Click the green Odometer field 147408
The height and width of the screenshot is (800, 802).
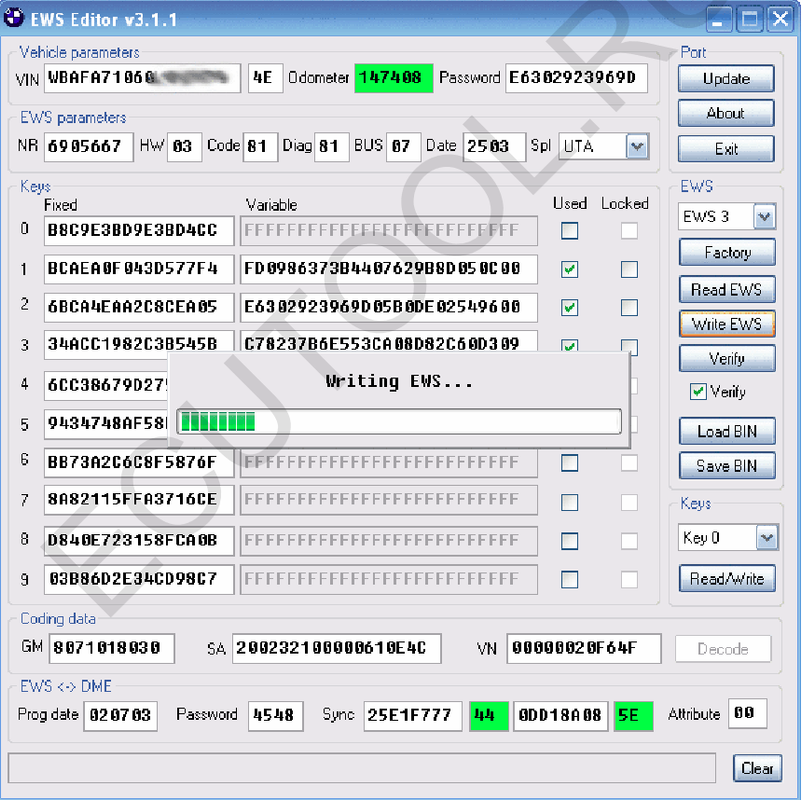click(394, 78)
